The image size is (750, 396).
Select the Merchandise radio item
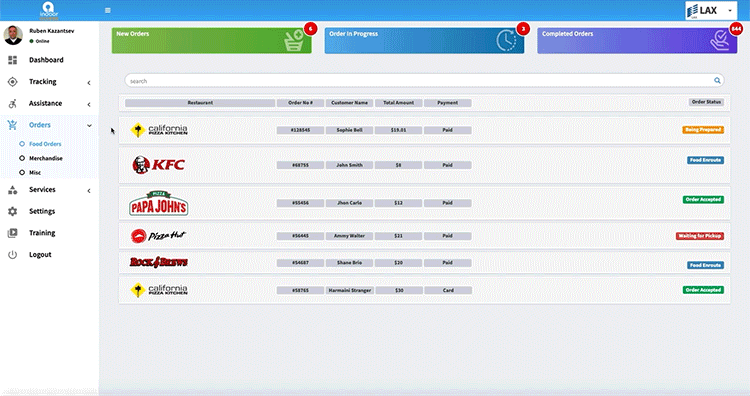pyautogui.click(x=41, y=158)
